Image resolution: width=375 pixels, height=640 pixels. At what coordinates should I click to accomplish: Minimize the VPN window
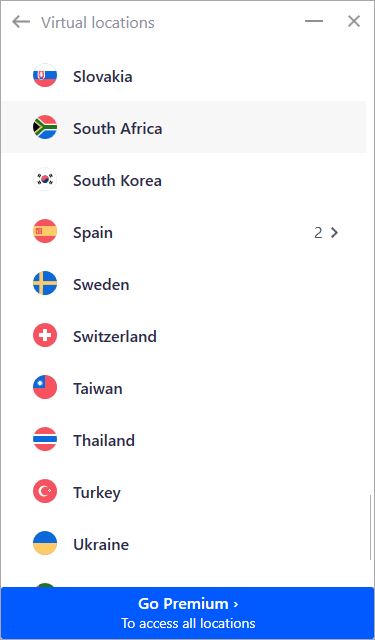click(x=314, y=21)
